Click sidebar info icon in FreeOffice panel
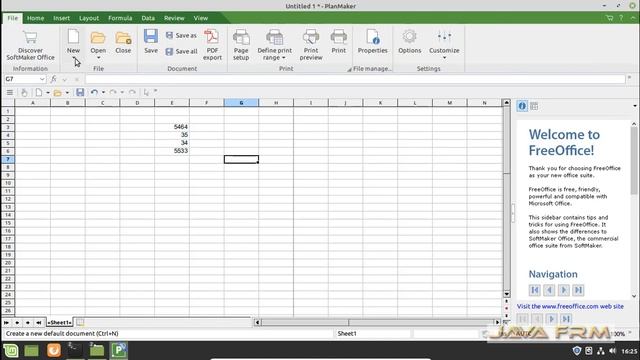This screenshot has width=640, height=360. point(522,106)
